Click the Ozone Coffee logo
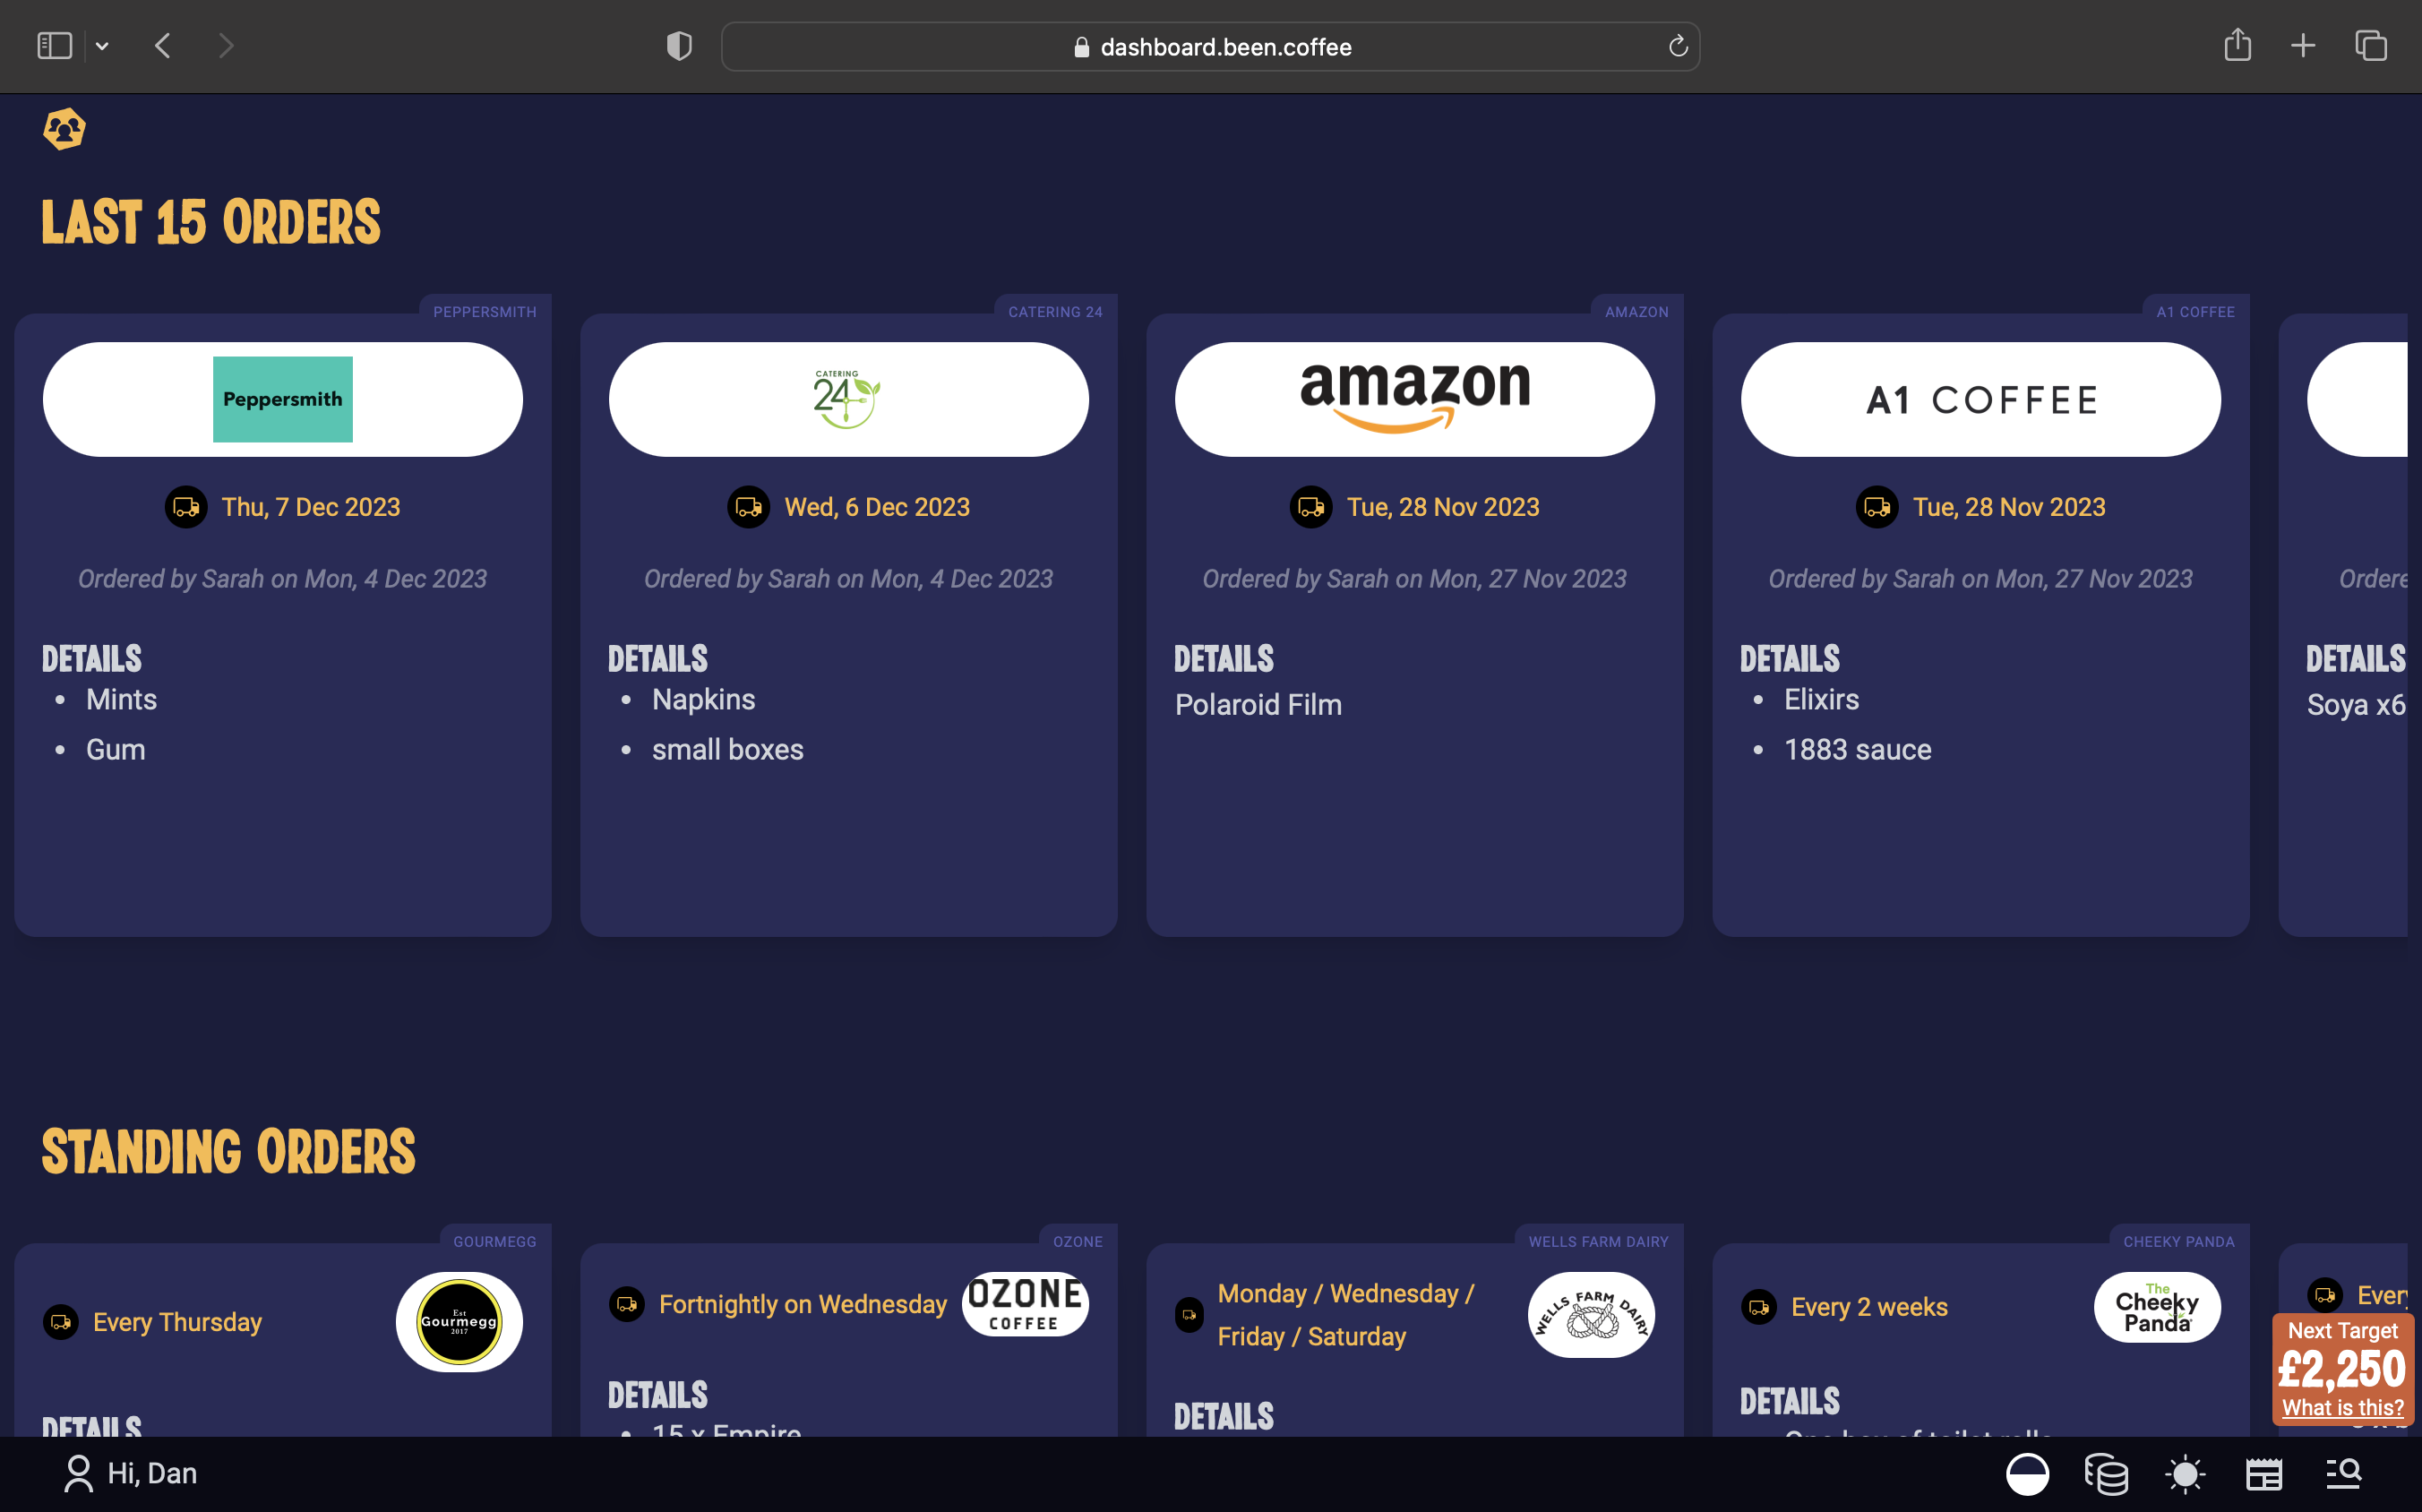 click(1025, 1304)
